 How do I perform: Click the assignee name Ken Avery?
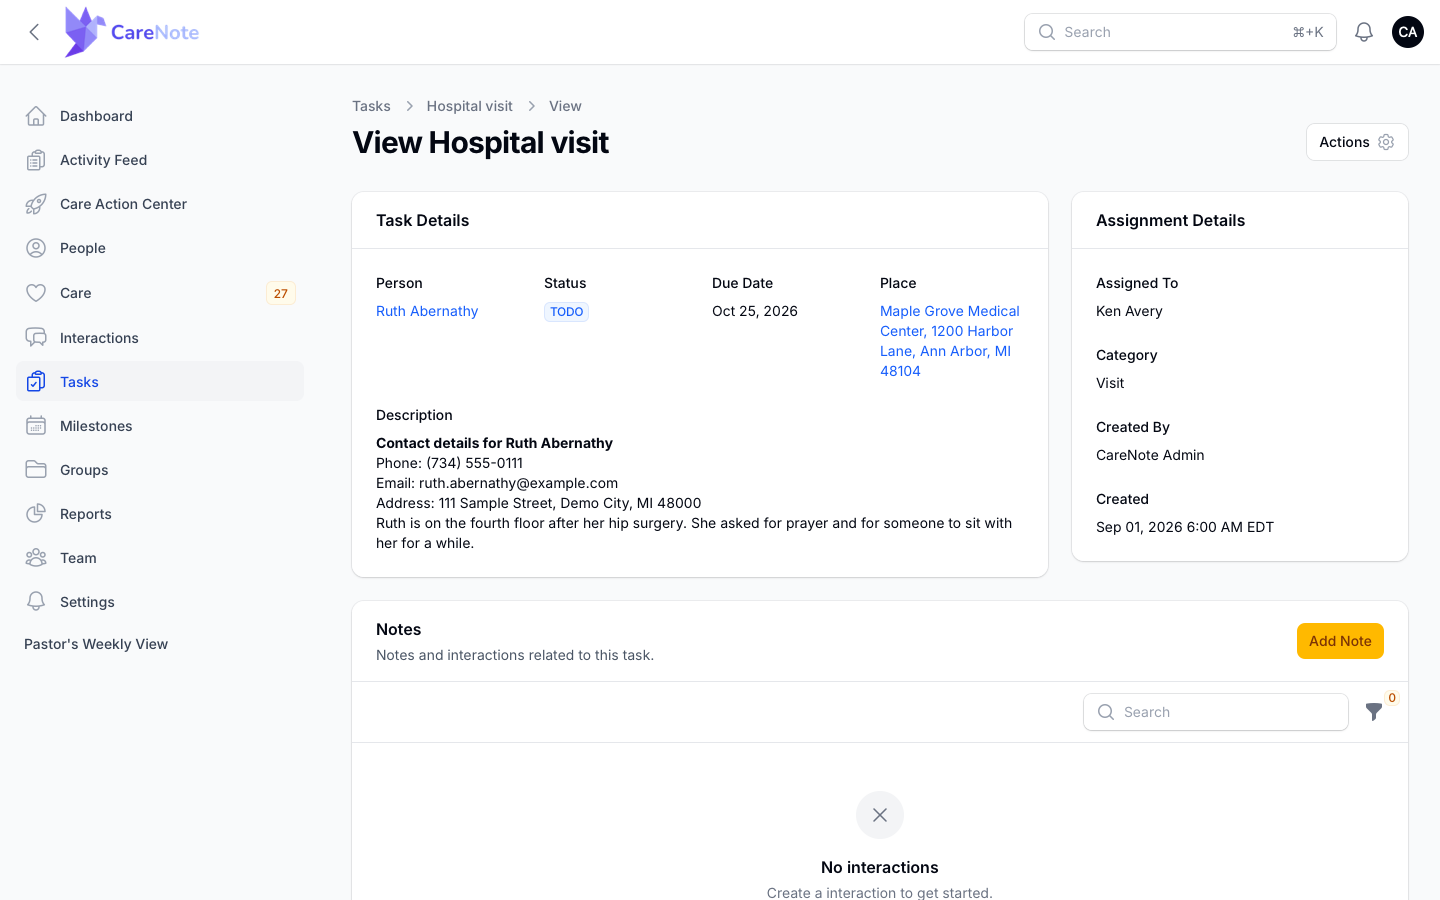[x=1129, y=311]
